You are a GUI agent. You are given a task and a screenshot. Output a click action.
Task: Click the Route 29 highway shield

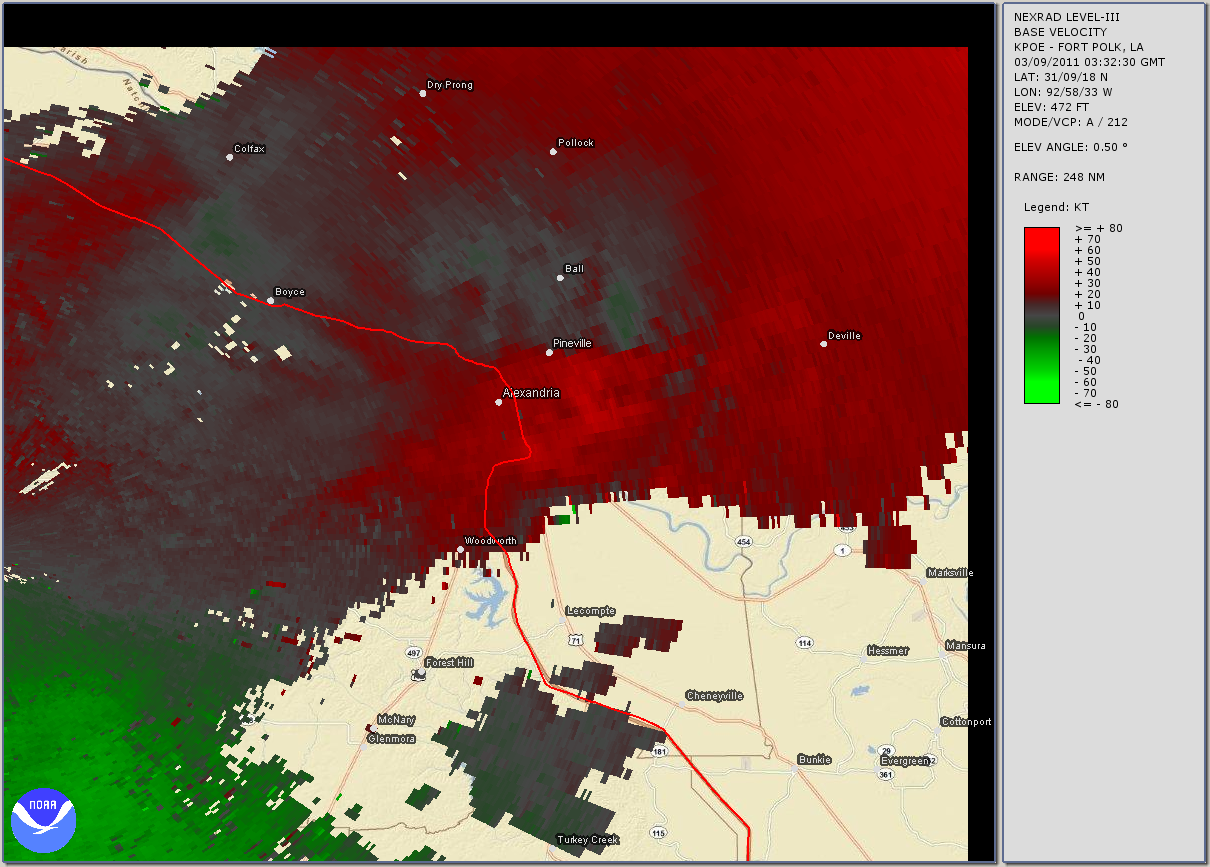click(x=887, y=750)
